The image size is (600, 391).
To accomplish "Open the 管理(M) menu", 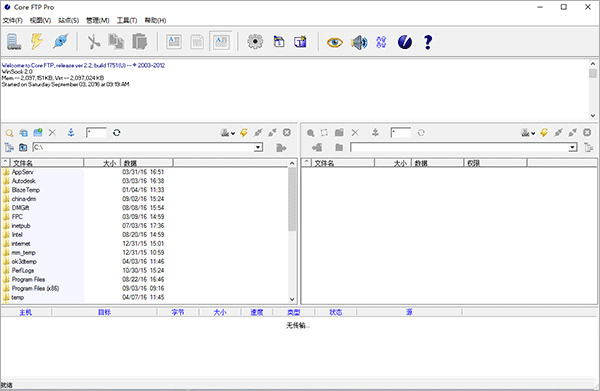I will click(98, 20).
